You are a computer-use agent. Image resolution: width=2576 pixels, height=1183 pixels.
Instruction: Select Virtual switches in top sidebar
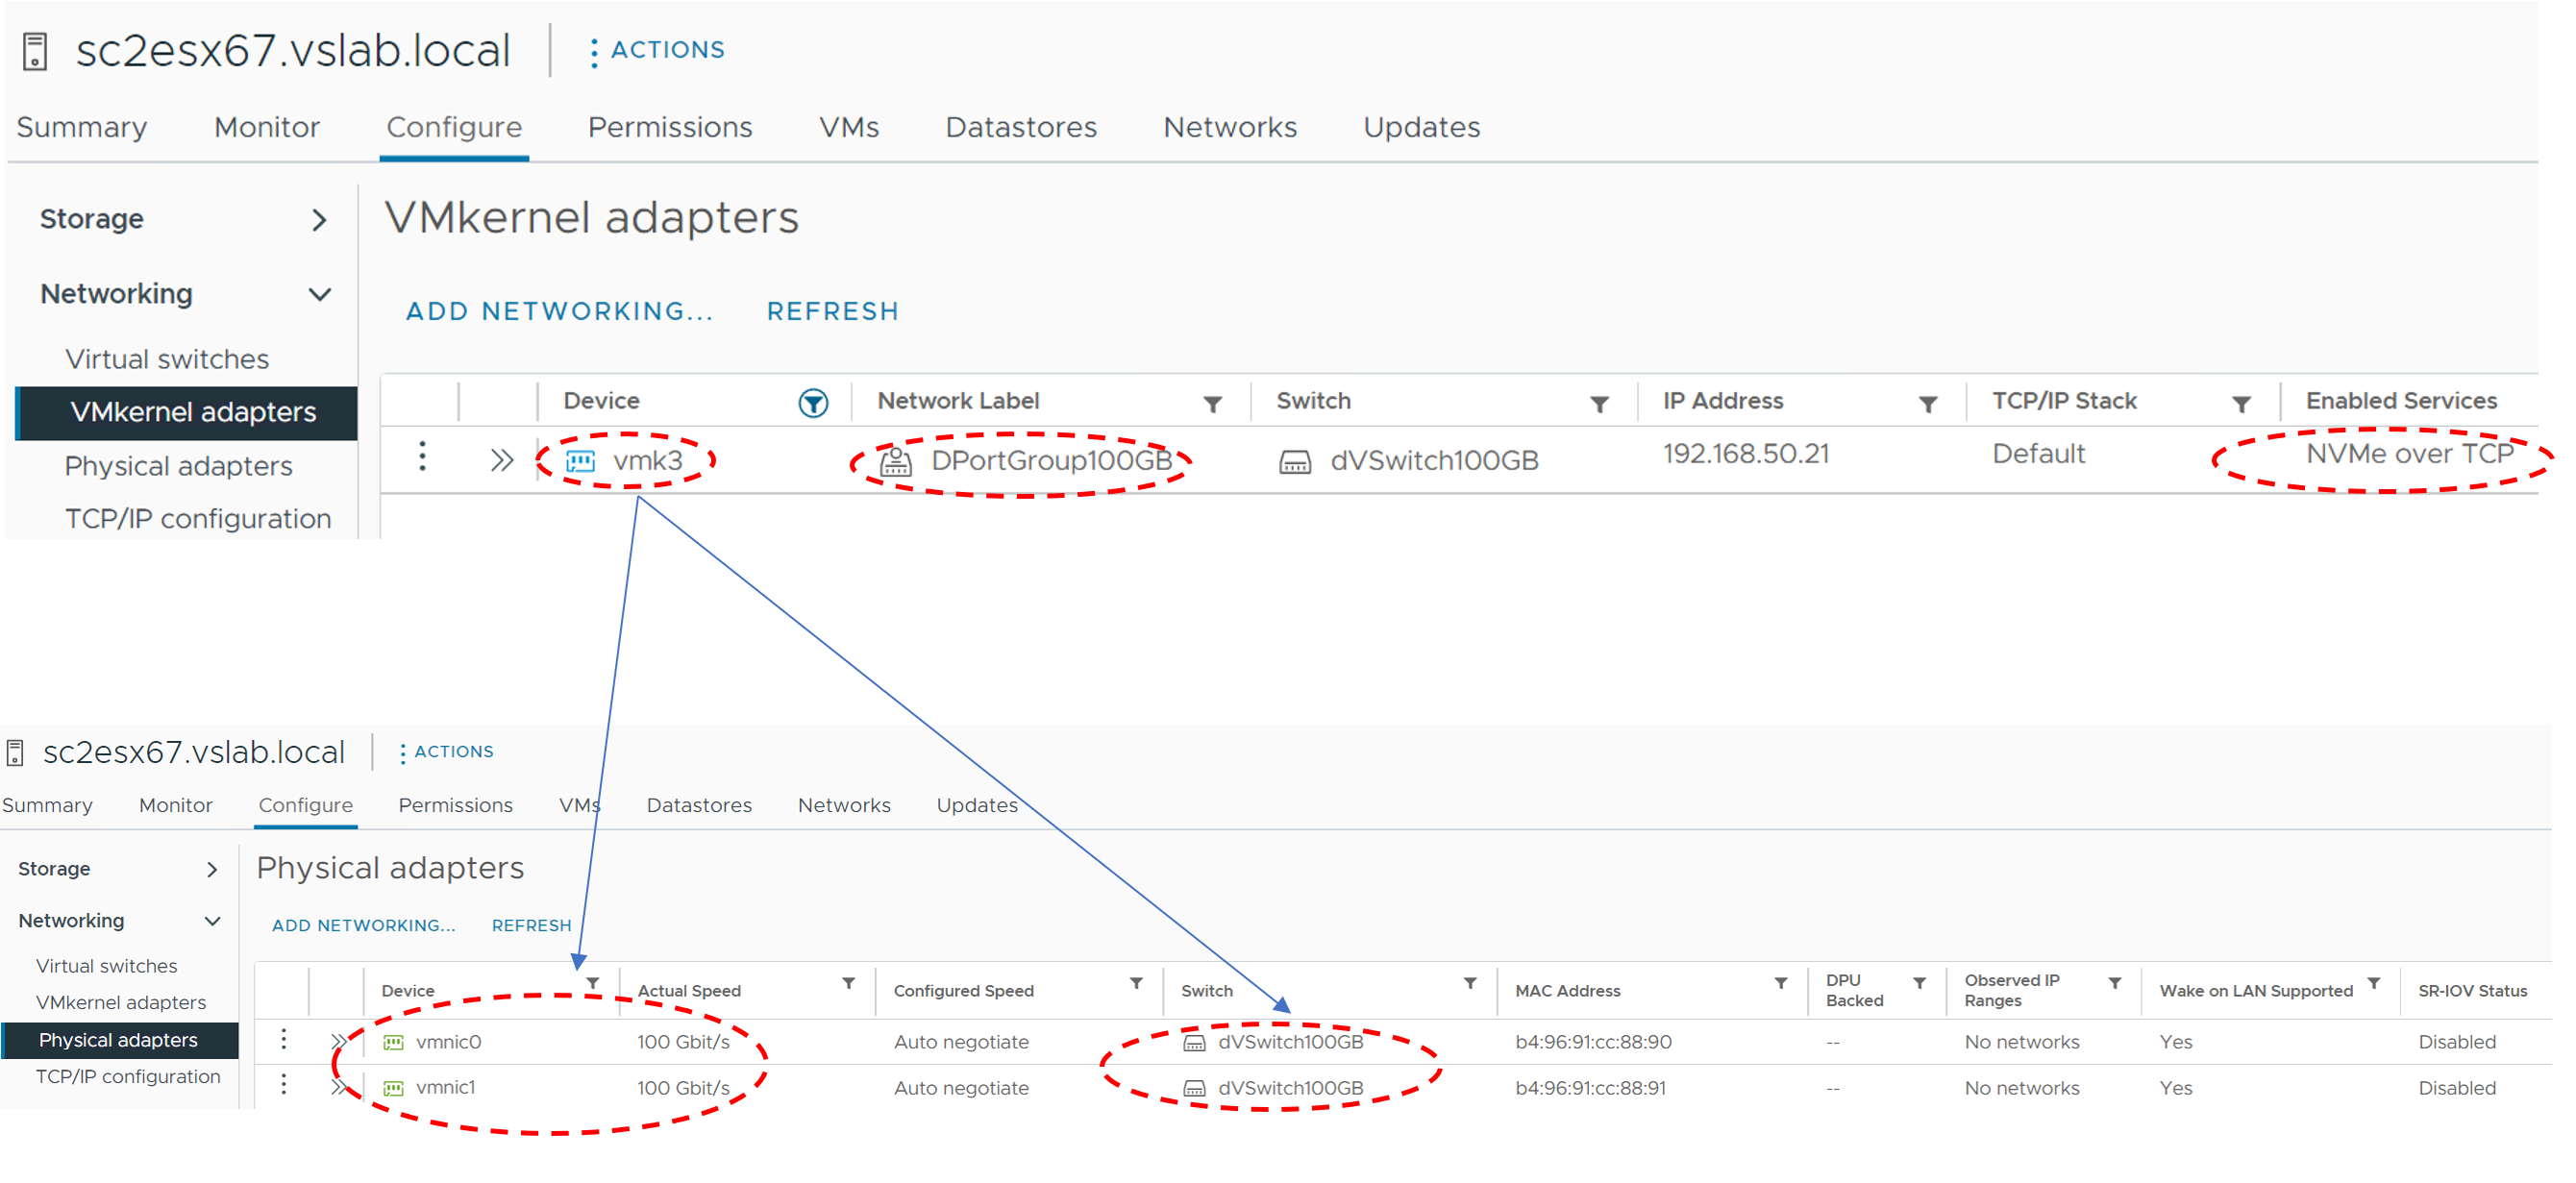pyautogui.click(x=167, y=359)
